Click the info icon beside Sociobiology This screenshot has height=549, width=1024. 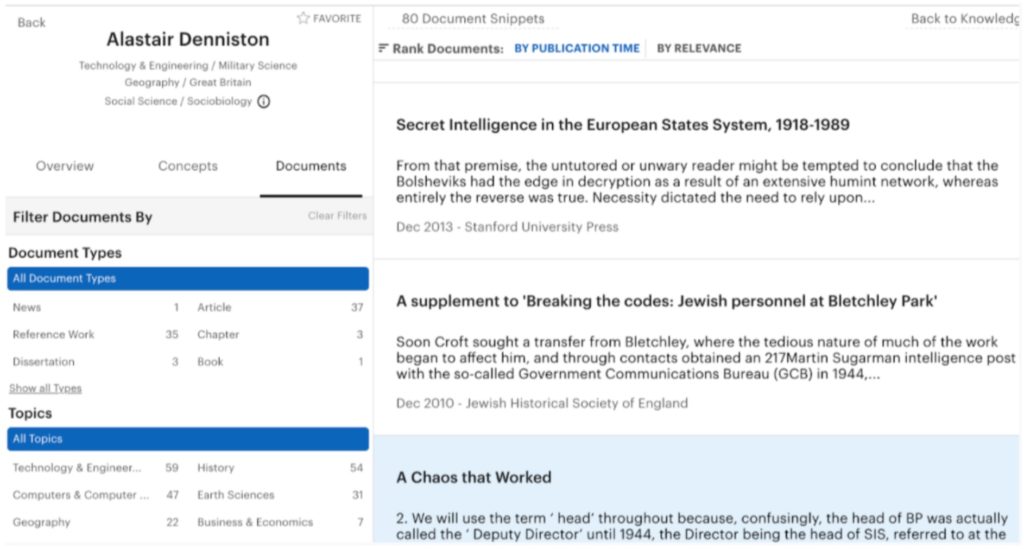pyautogui.click(x=264, y=101)
